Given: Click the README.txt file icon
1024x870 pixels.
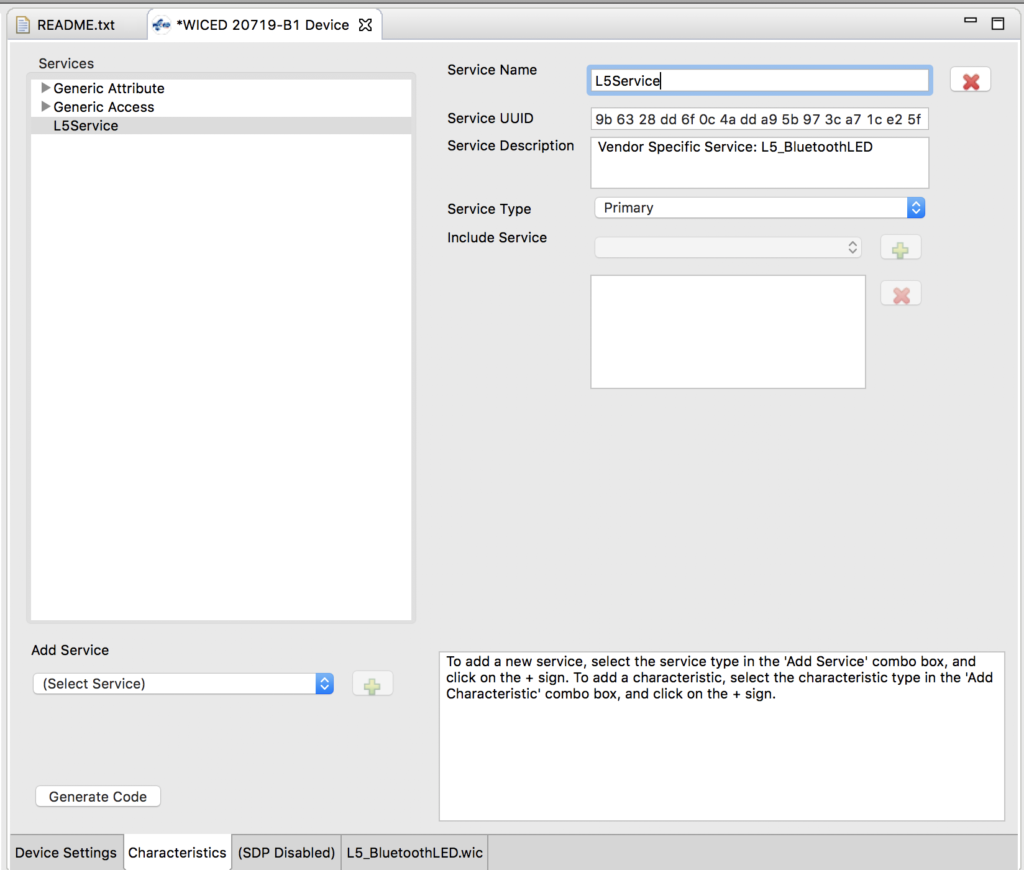Looking at the screenshot, I should tap(23, 25).
